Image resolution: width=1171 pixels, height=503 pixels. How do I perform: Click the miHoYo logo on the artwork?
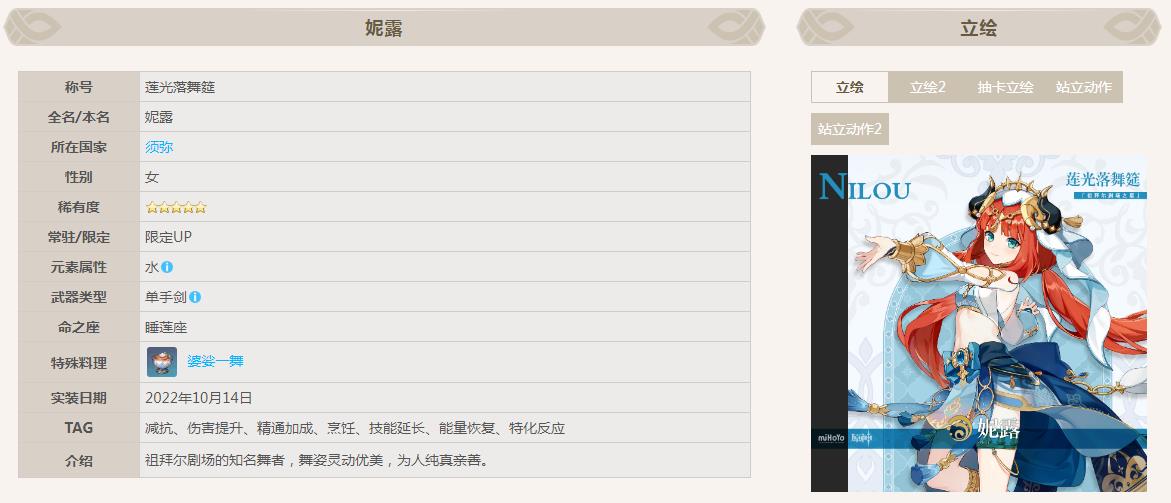pyautogui.click(x=833, y=437)
